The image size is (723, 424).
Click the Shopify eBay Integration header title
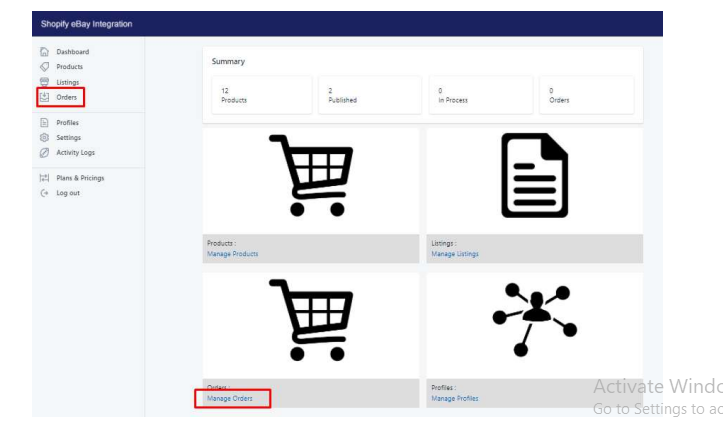click(86, 24)
